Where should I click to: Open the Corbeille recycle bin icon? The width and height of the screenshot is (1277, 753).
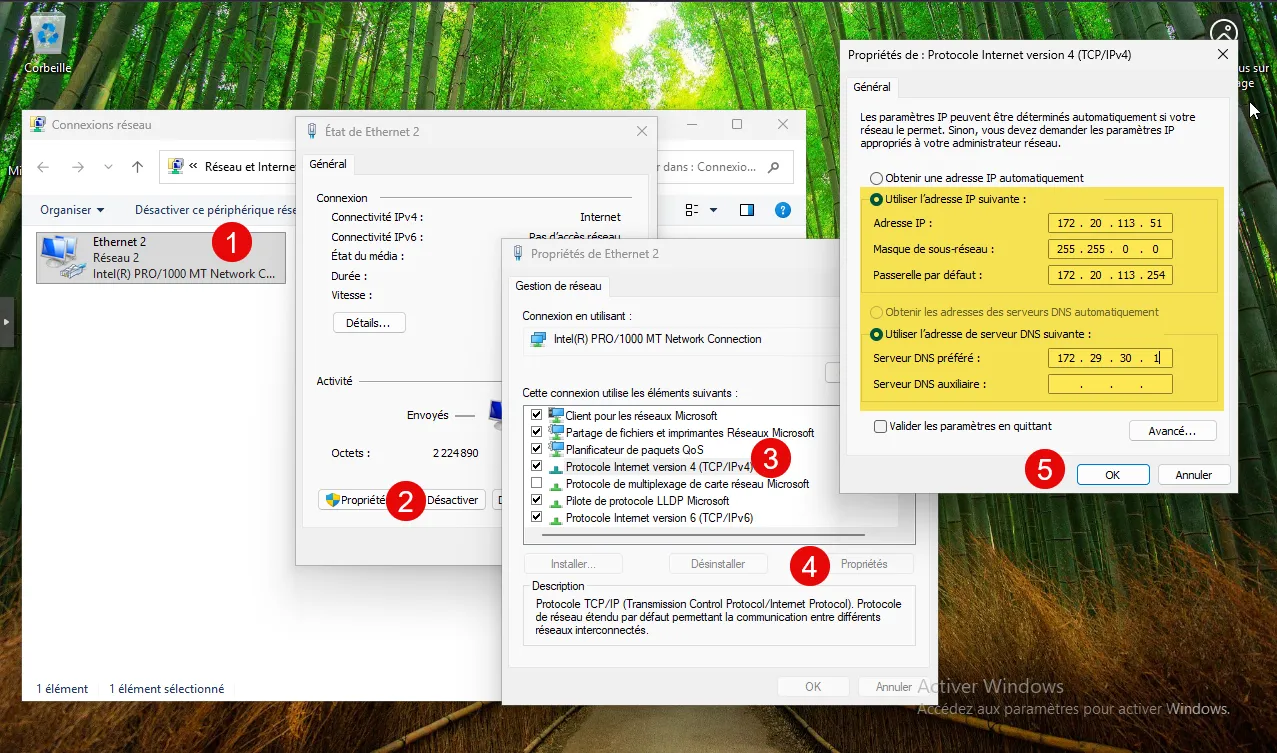[47, 36]
